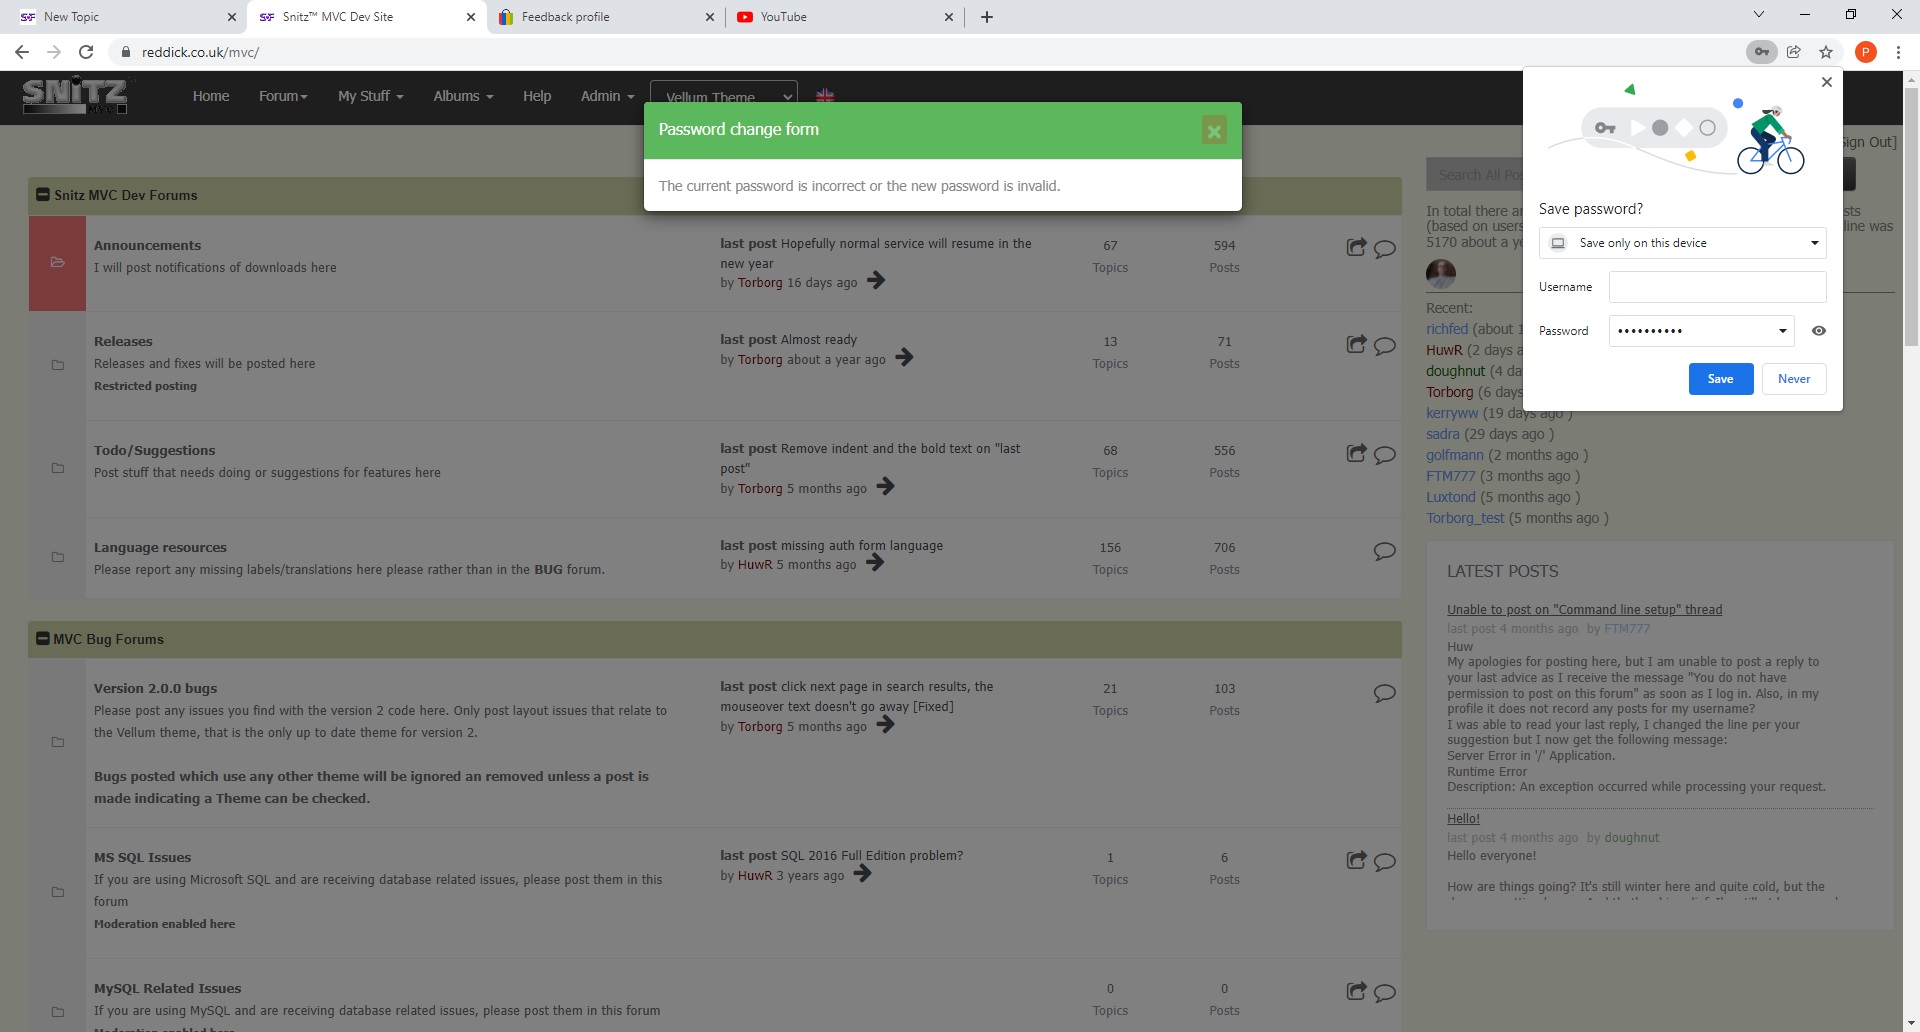Screen dimensions: 1920x1032
Task: Open the Vellum Theme selector dropdown
Action: (723, 97)
